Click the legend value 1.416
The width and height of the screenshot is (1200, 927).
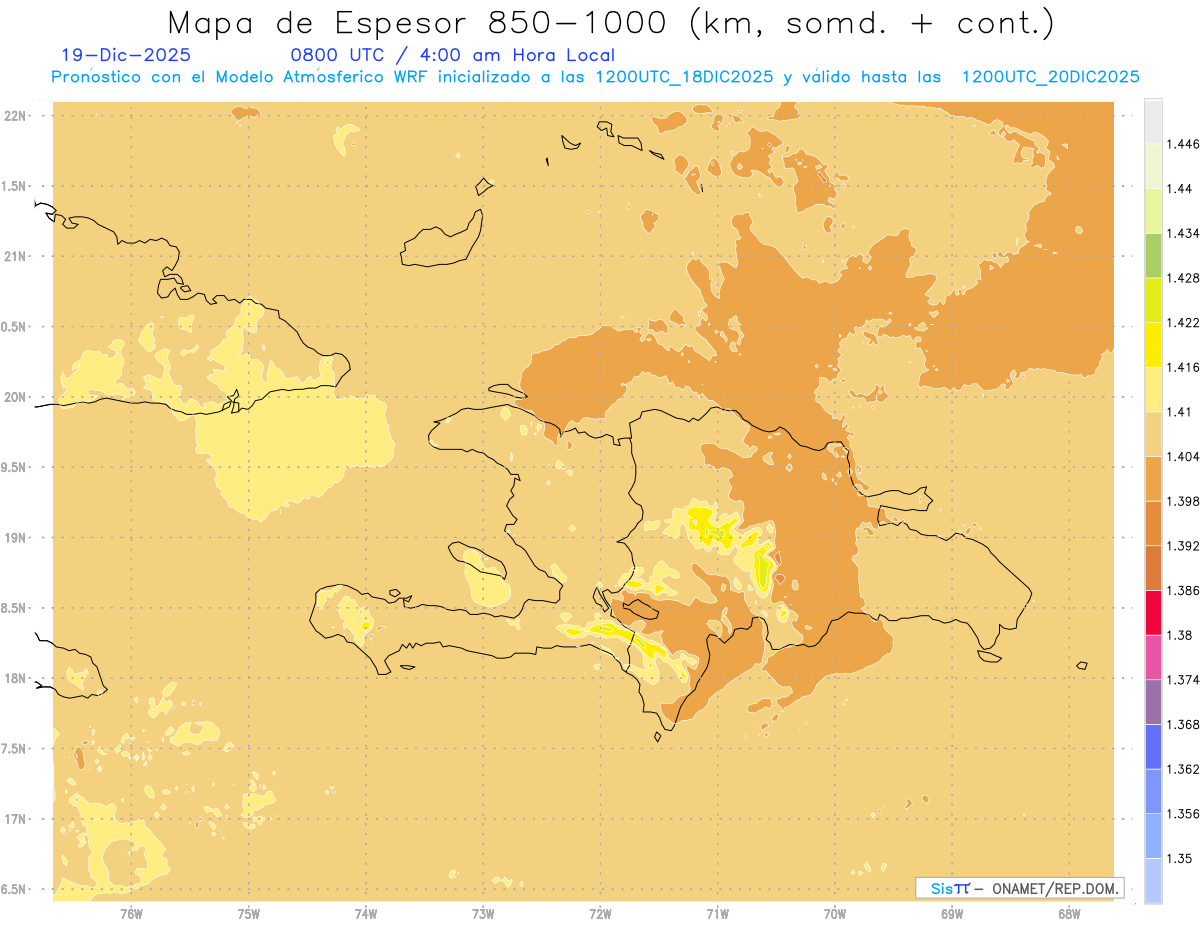[x=1185, y=367]
